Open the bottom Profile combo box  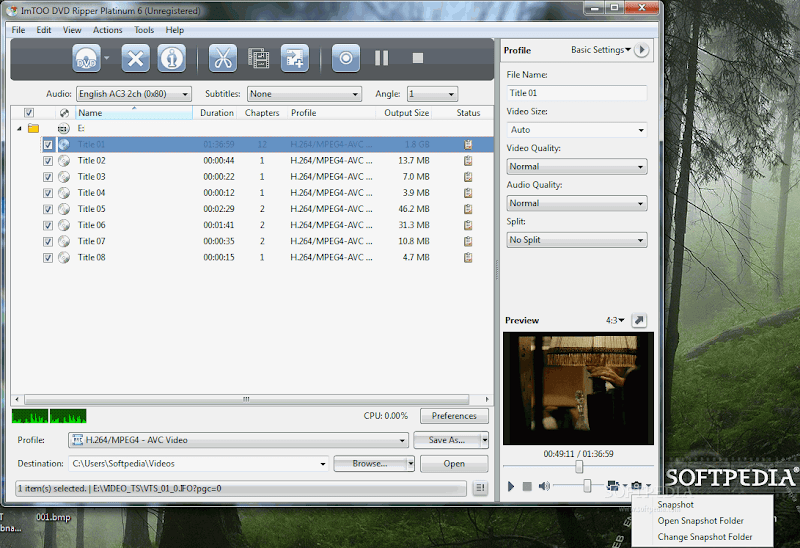coord(238,440)
